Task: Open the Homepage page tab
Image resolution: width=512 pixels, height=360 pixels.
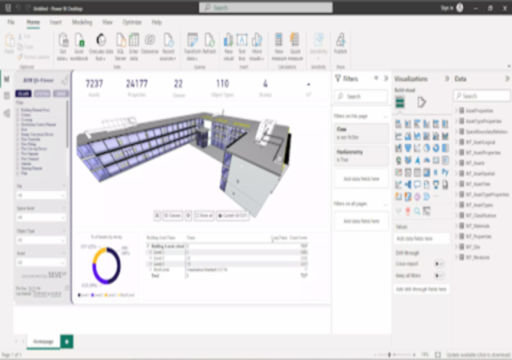Action: pos(43,342)
